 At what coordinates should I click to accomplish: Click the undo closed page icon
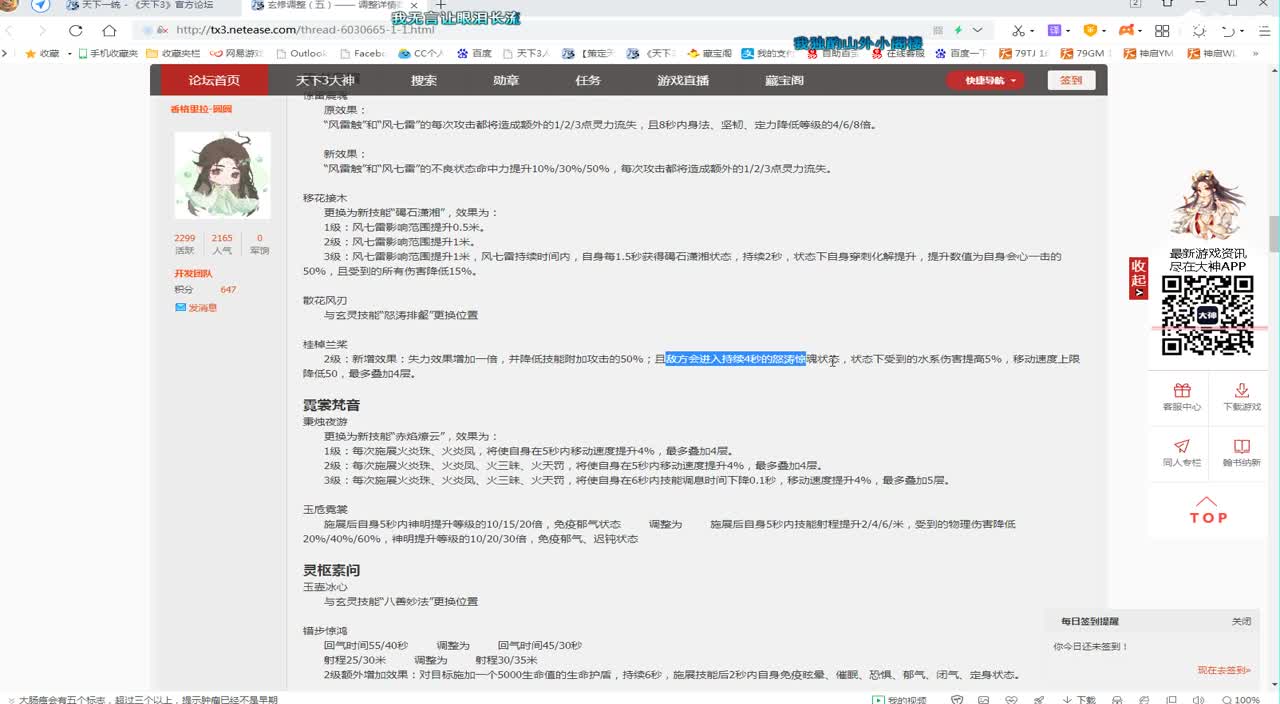point(1229,30)
